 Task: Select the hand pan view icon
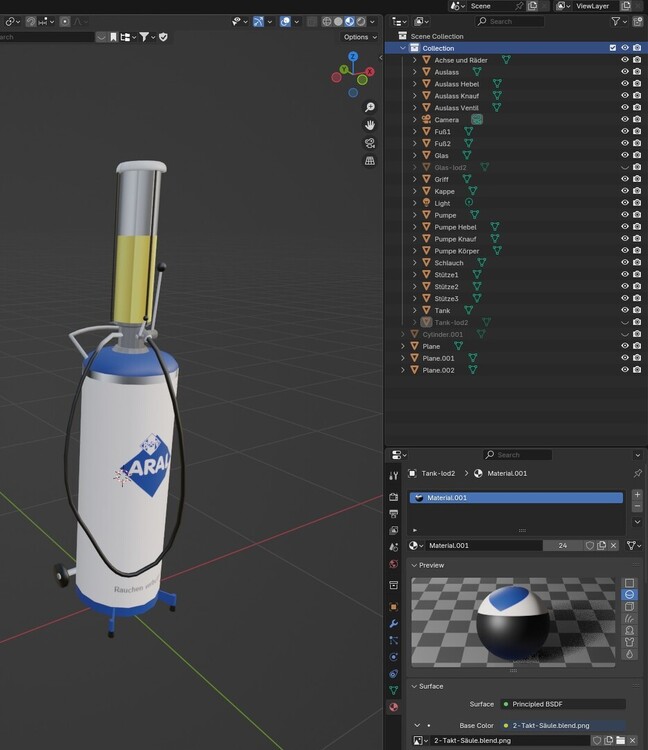[370, 125]
